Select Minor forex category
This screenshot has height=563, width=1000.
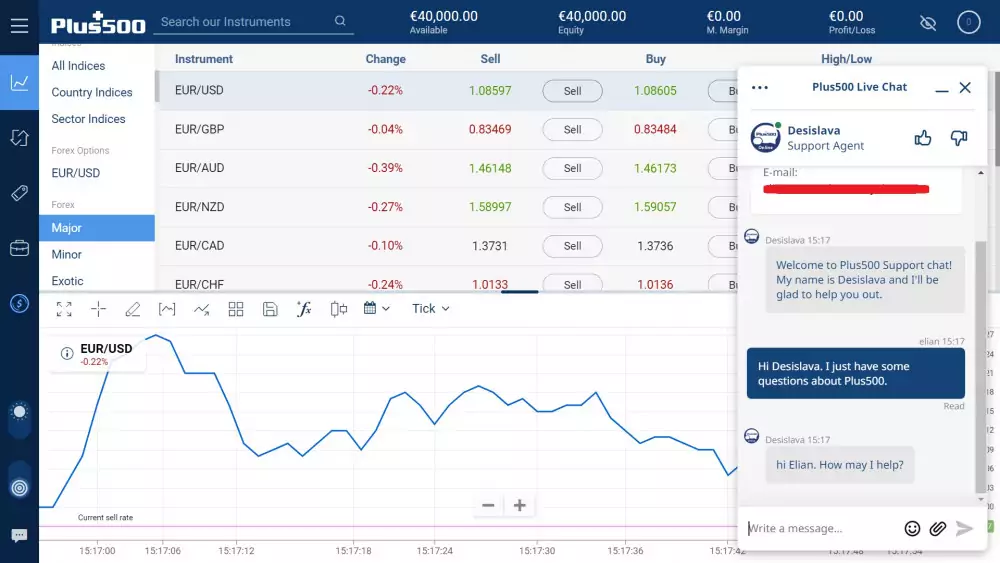tap(66, 254)
